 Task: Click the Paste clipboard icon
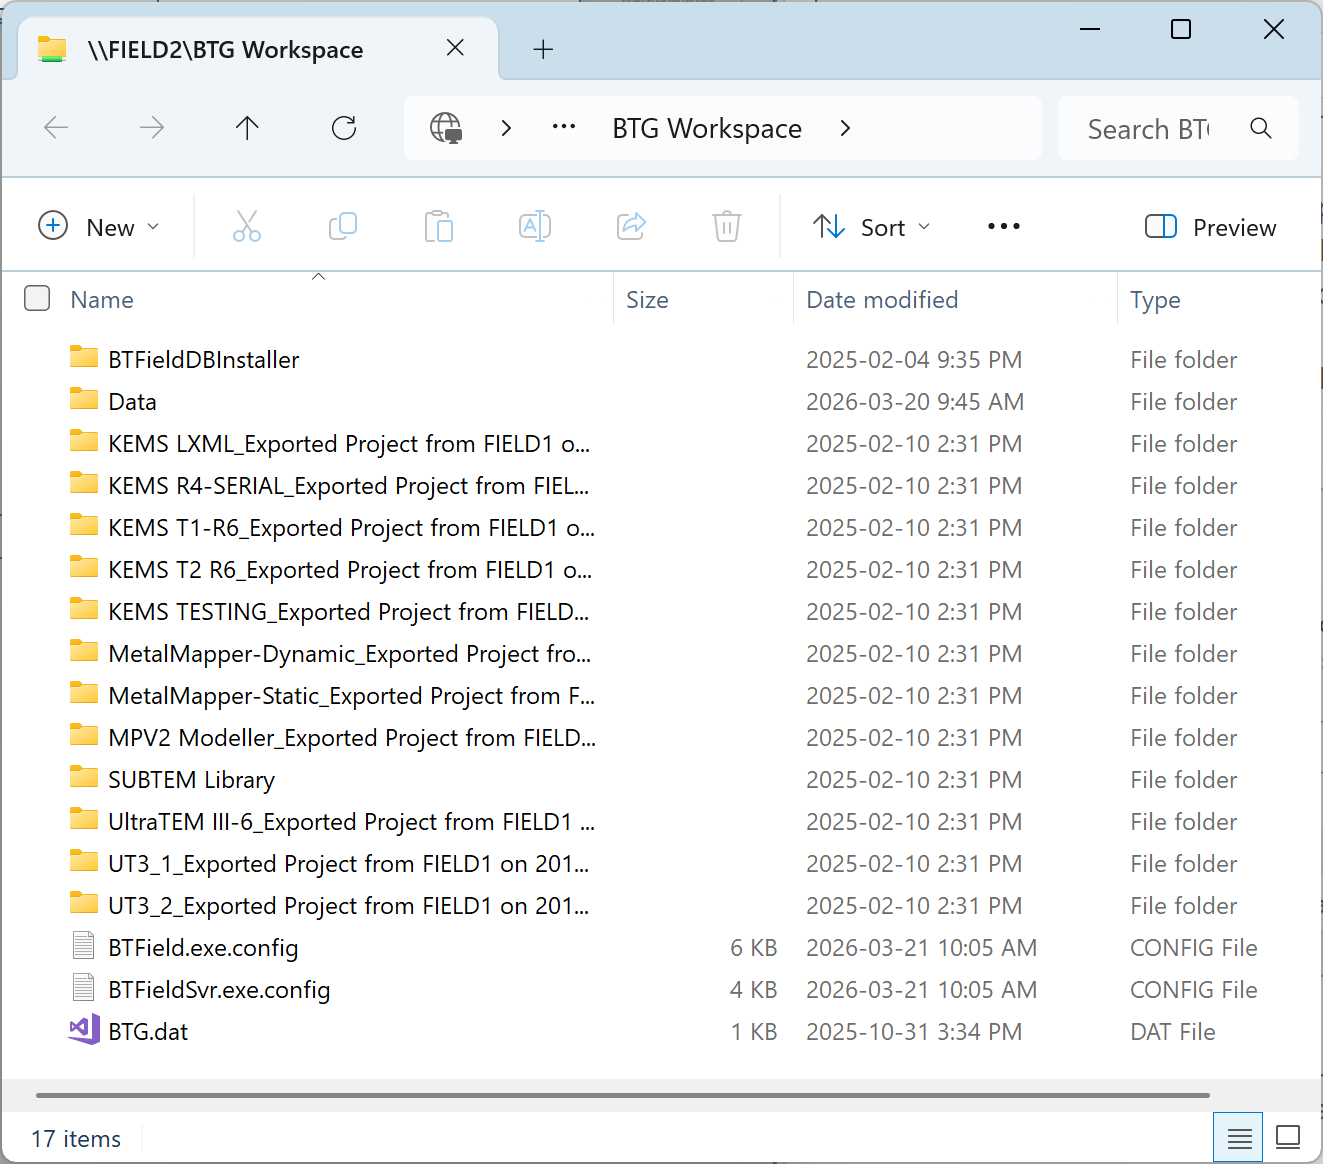(x=438, y=227)
